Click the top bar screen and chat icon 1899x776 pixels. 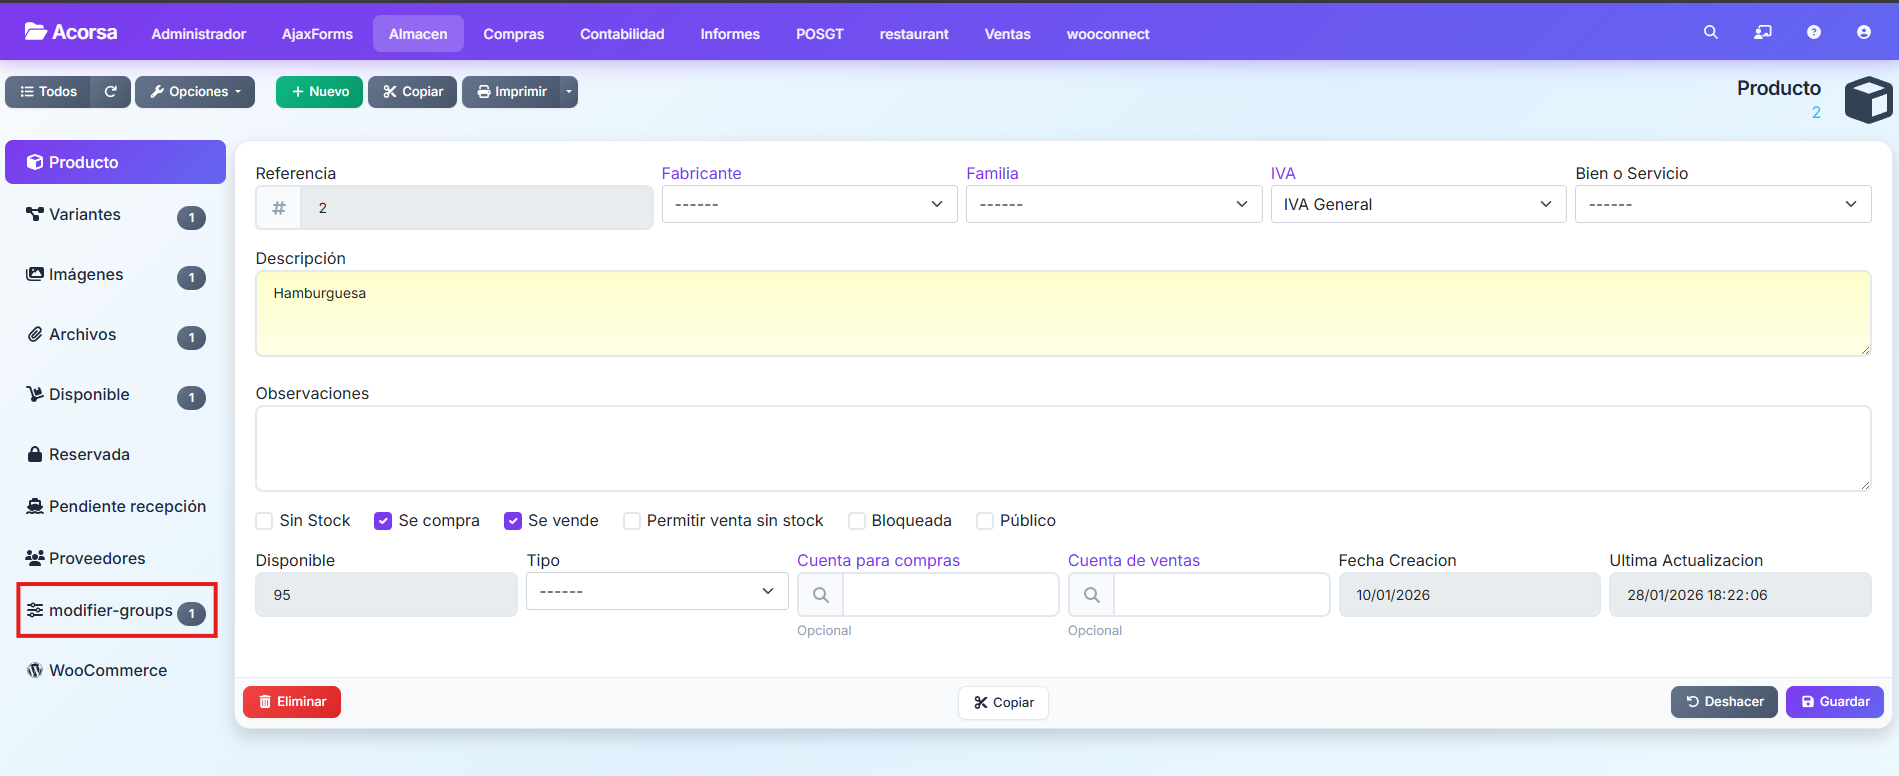click(x=1762, y=33)
